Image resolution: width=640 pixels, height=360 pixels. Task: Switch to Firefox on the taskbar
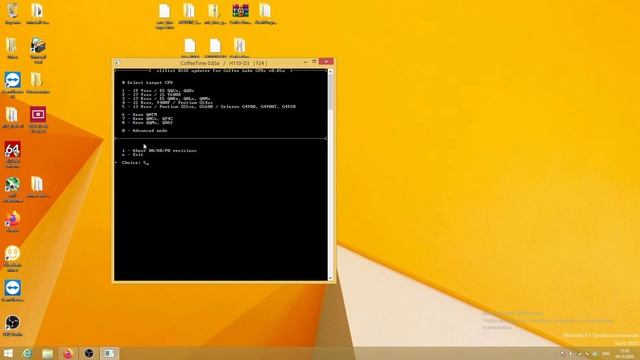click(x=68, y=353)
